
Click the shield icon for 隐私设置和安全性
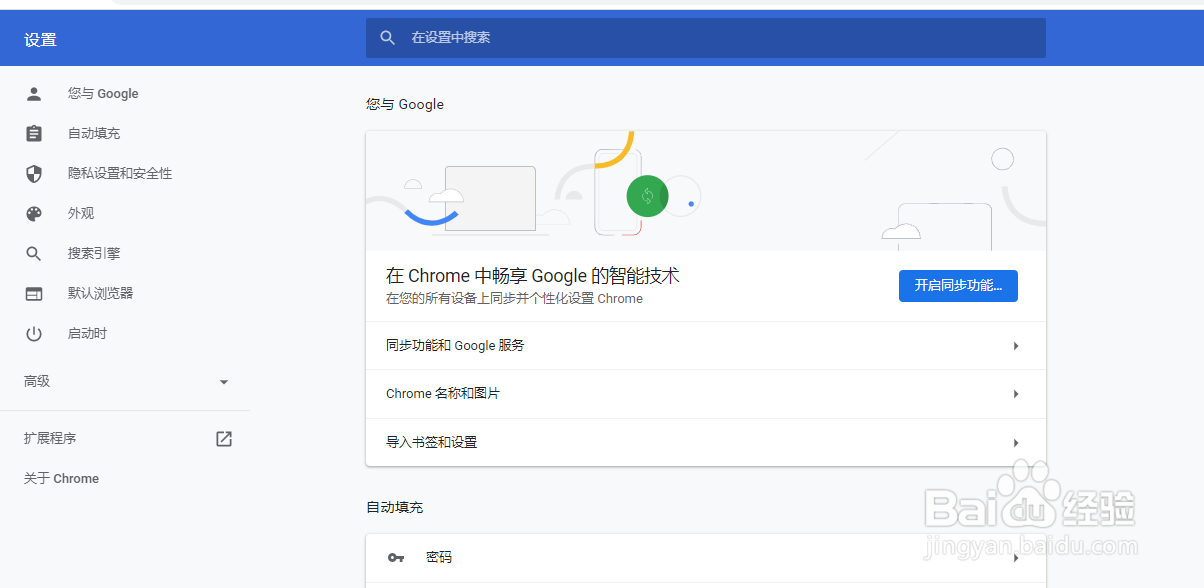coord(34,174)
